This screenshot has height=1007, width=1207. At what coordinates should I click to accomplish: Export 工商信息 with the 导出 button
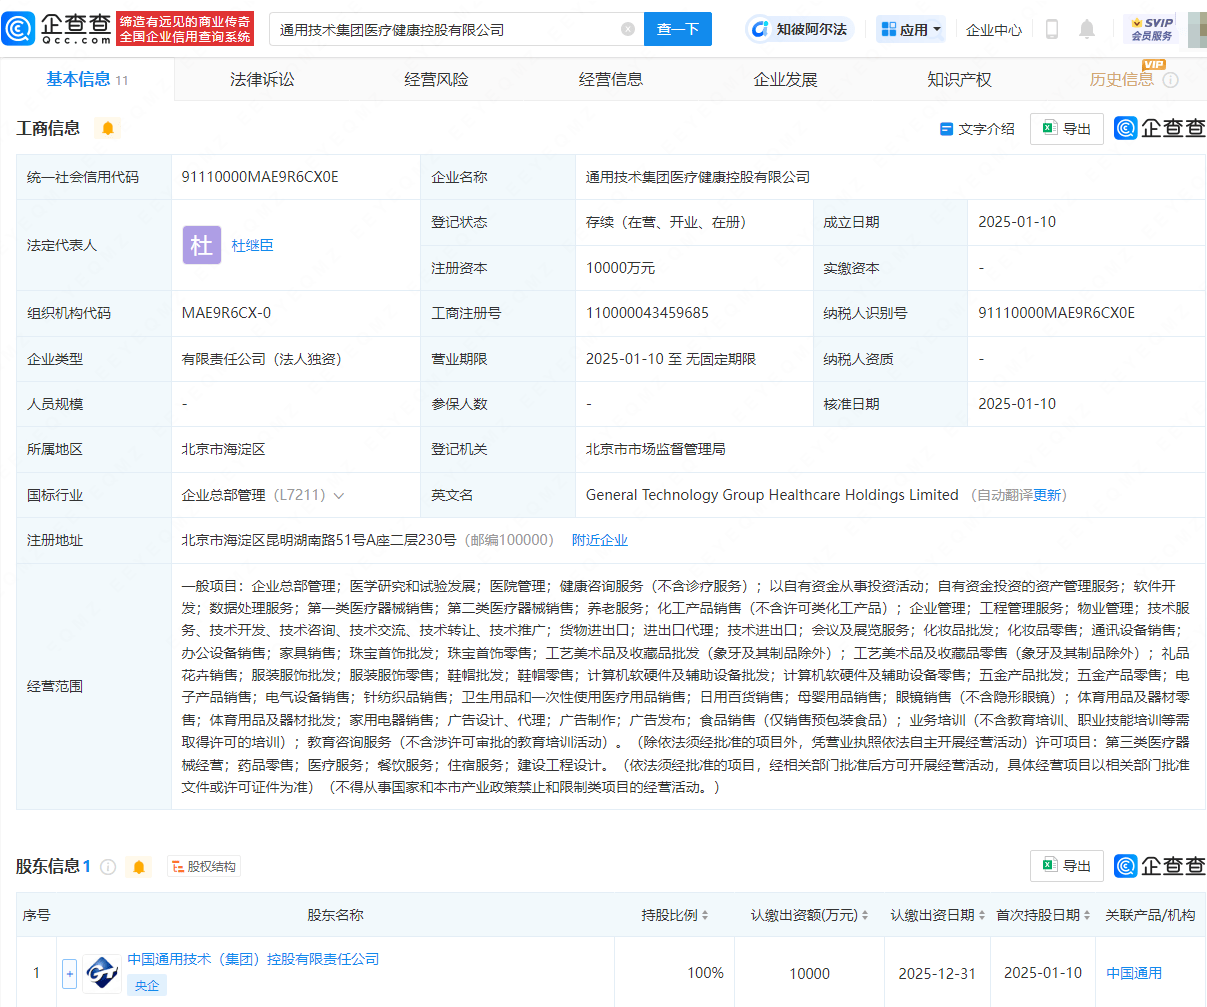1067,129
